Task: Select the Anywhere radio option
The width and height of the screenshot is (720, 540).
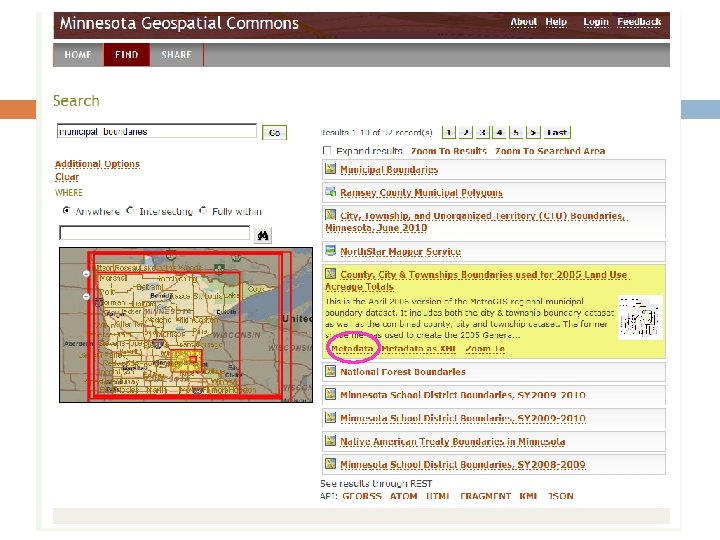Action: pyautogui.click(x=67, y=210)
